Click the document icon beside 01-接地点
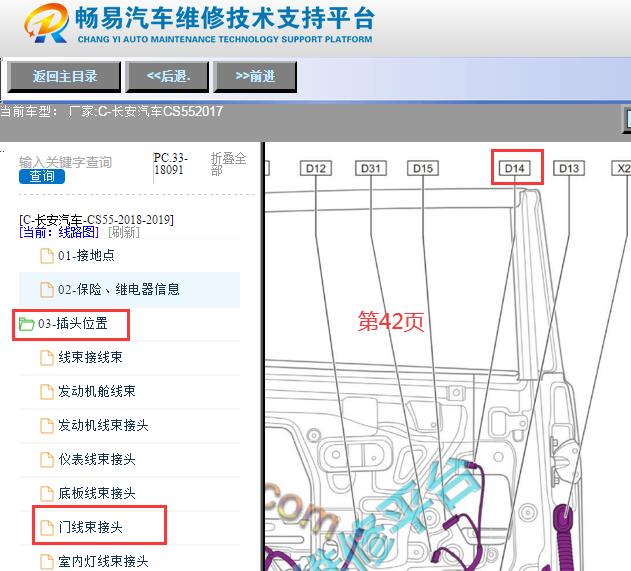The image size is (631, 571). (x=47, y=256)
